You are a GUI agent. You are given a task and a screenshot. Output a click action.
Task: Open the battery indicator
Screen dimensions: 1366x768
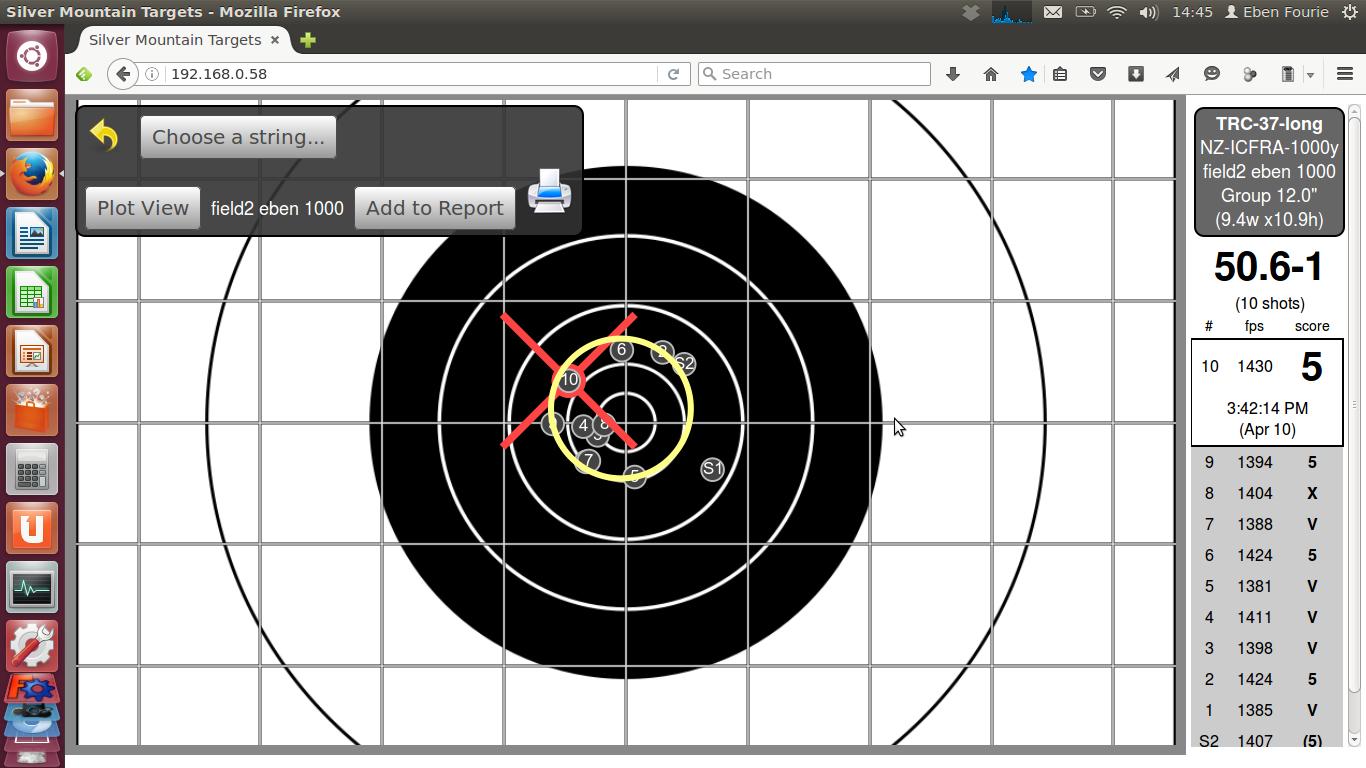click(x=1085, y=12)
